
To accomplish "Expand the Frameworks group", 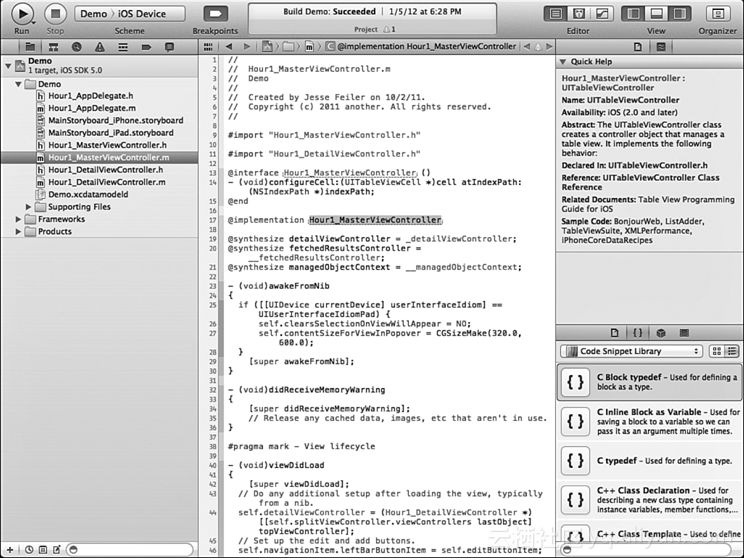I will (18, 219).
